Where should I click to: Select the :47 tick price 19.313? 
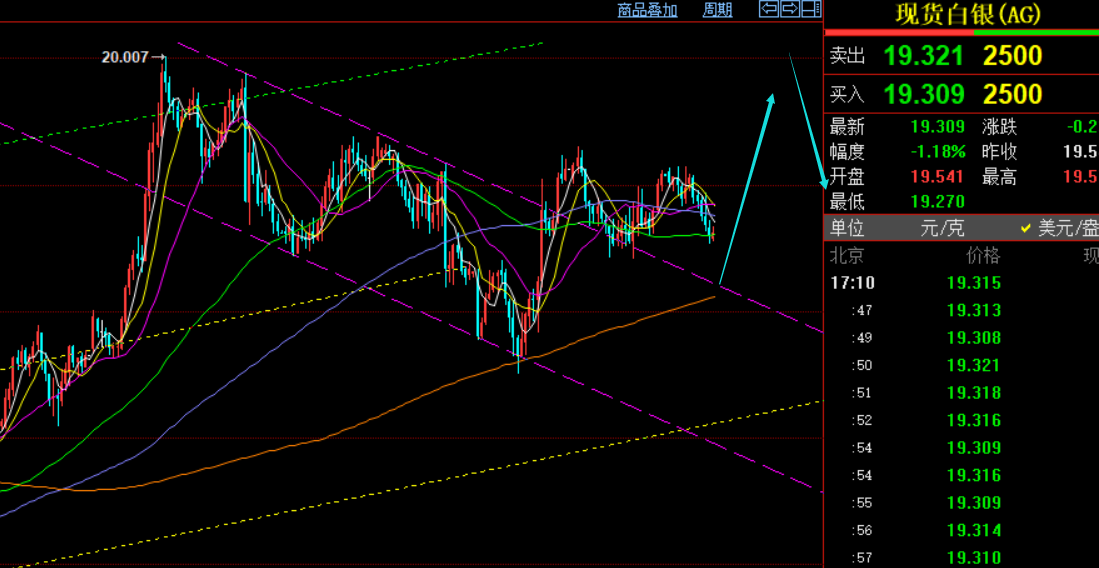tap(974, 311)
